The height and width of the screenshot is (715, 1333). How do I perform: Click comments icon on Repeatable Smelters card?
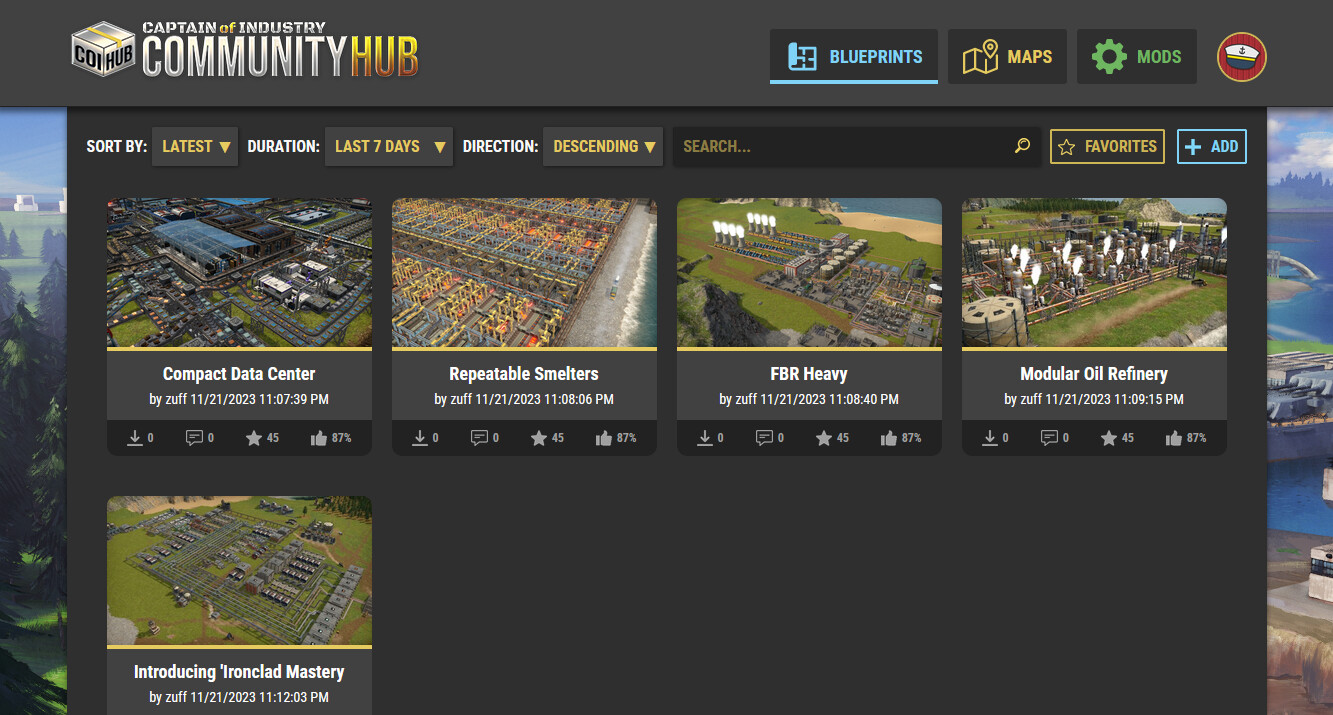click(479, 438)
